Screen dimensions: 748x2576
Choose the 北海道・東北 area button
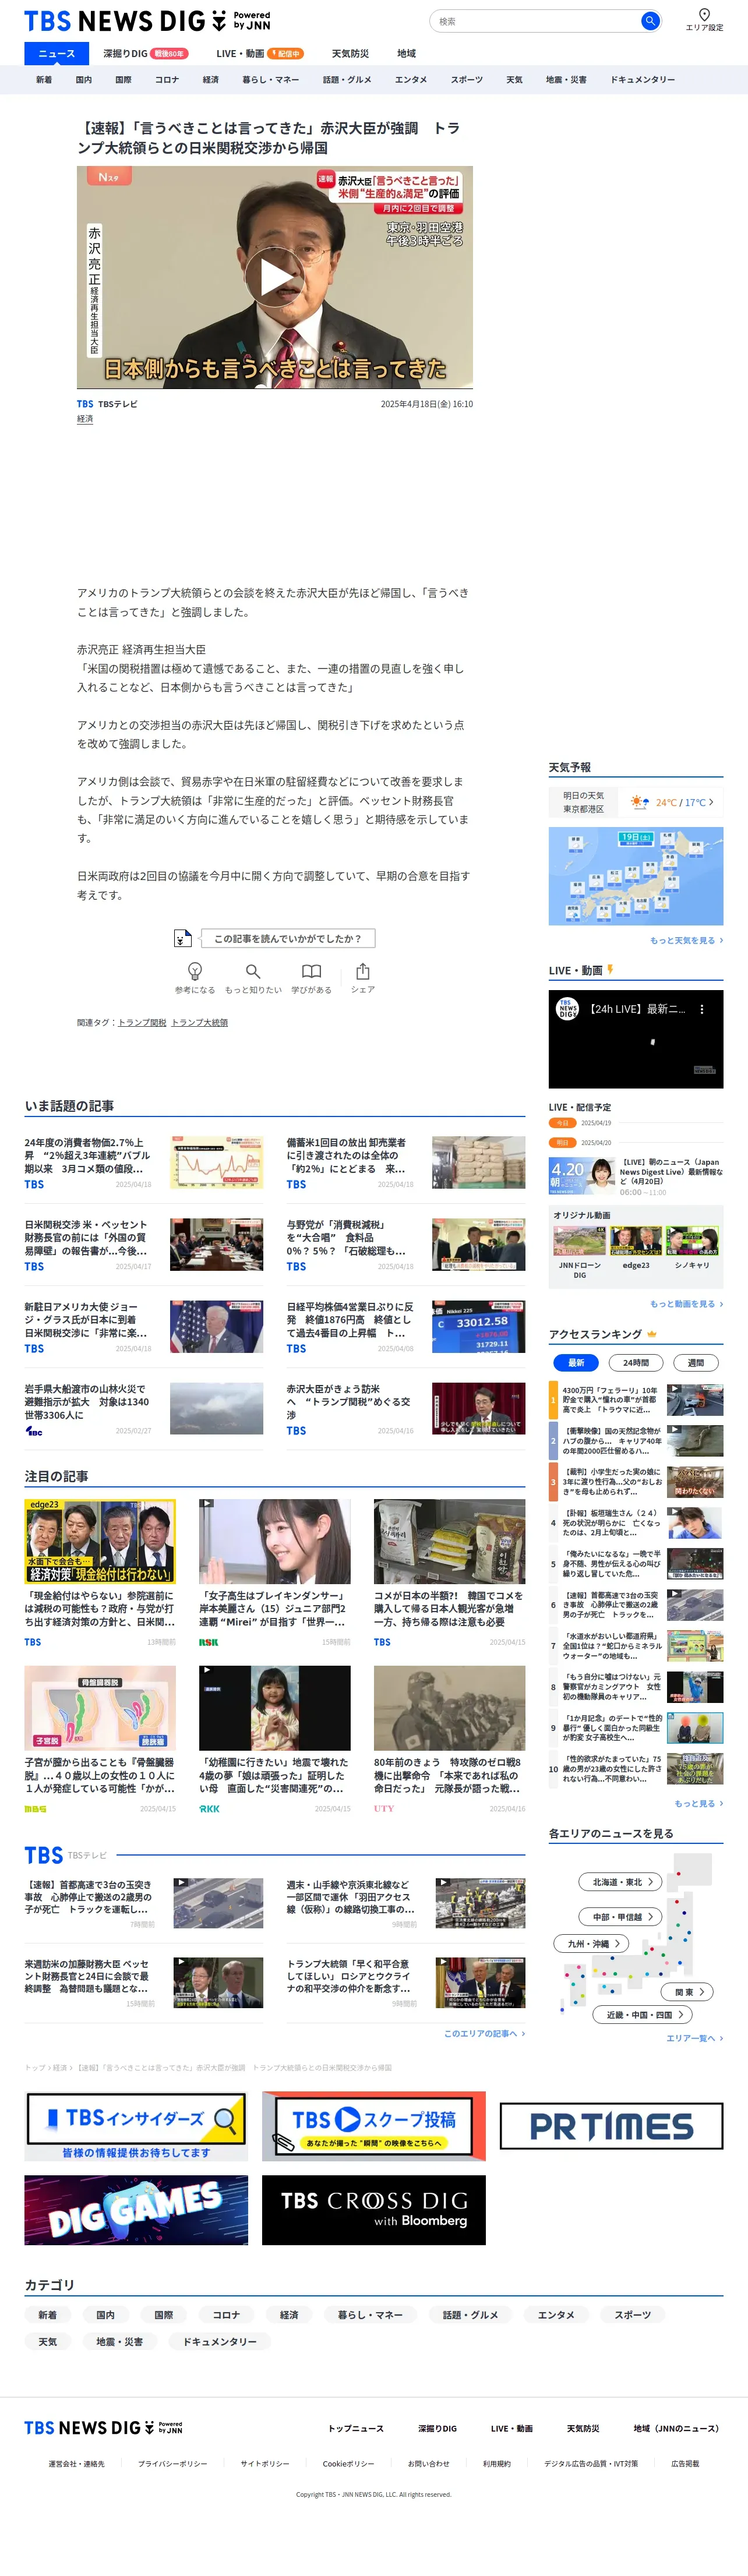coord(620,1882)
